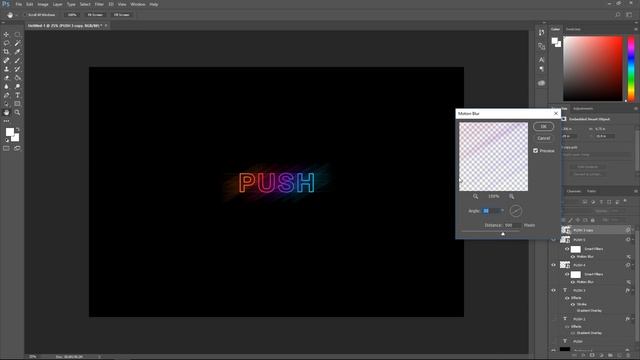Toggle Smart Filters visibility under PUSH 4
This screenshot has width=640, height=360.
[x=567, y=274]
